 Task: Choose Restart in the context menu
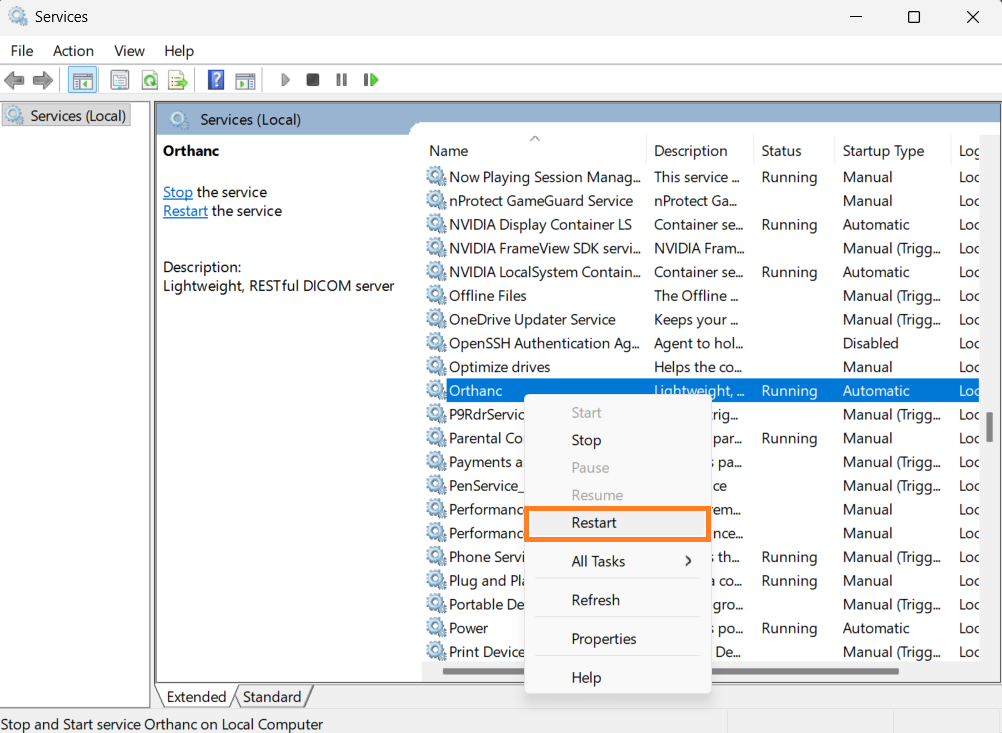tap(617, 523)
